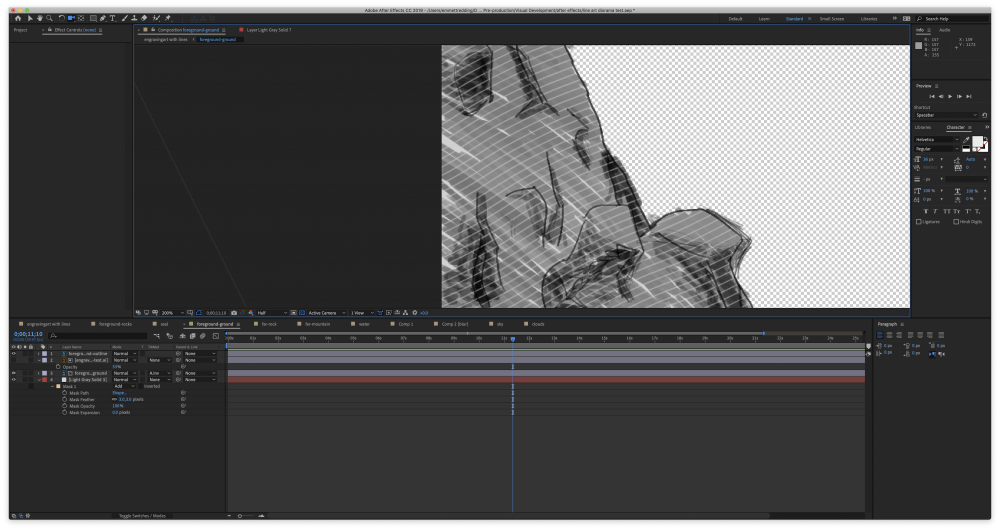
Task: Switch to the far-rock timeline tab
Action: [269, 324]
